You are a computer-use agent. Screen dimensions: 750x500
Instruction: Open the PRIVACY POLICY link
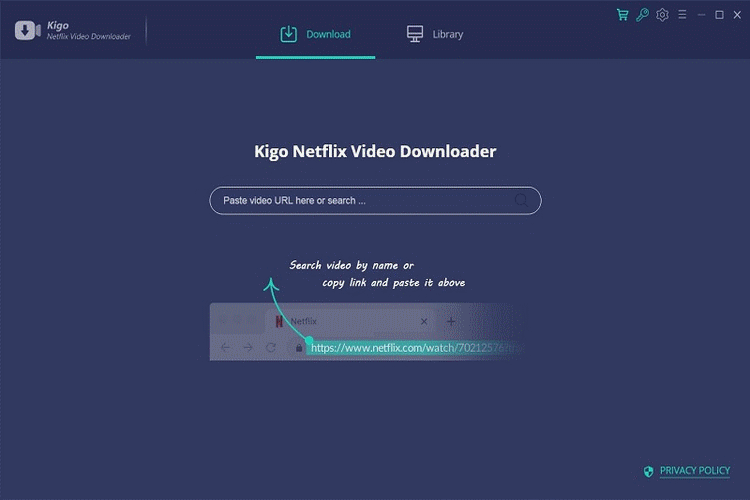click(x=695, y=471)
